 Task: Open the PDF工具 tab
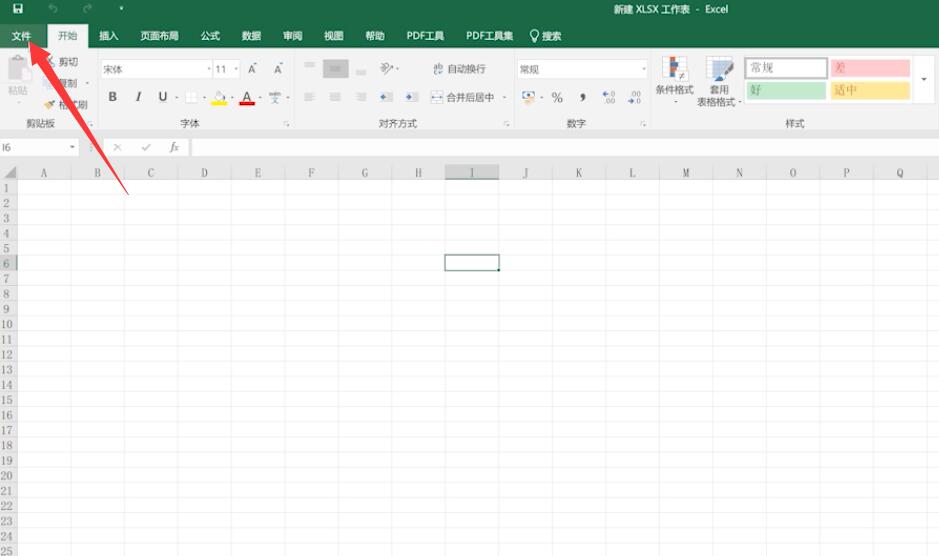[425, 36]
